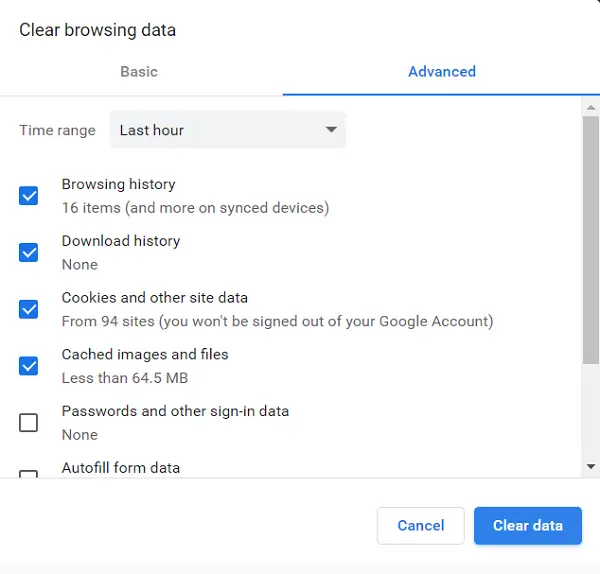Screen dimensions: 600x574
Task: Uncheck the Download history checkbox
Action: coord(28,253)
